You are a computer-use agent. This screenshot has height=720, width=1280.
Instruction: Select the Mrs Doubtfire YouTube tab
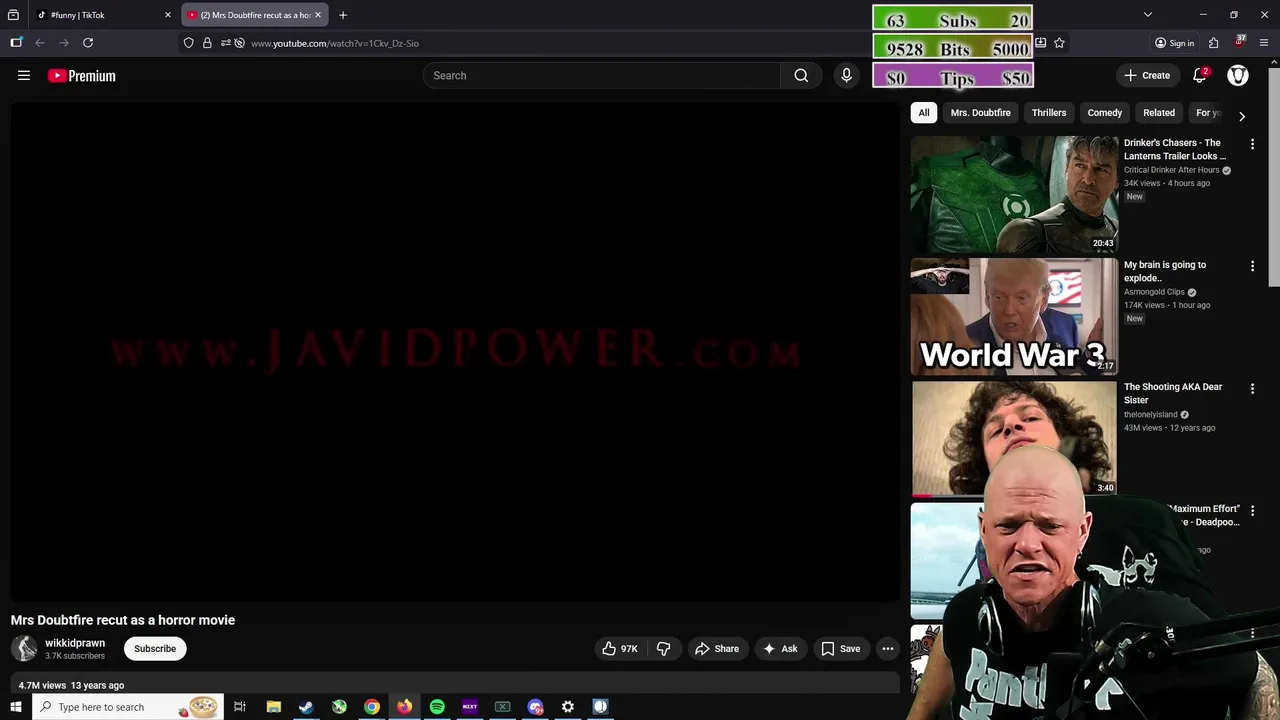pyautogui.click(x=254, y=15)
